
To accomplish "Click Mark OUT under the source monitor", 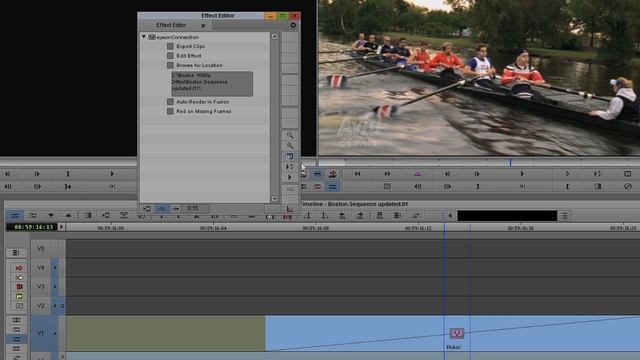I will 67,174.
